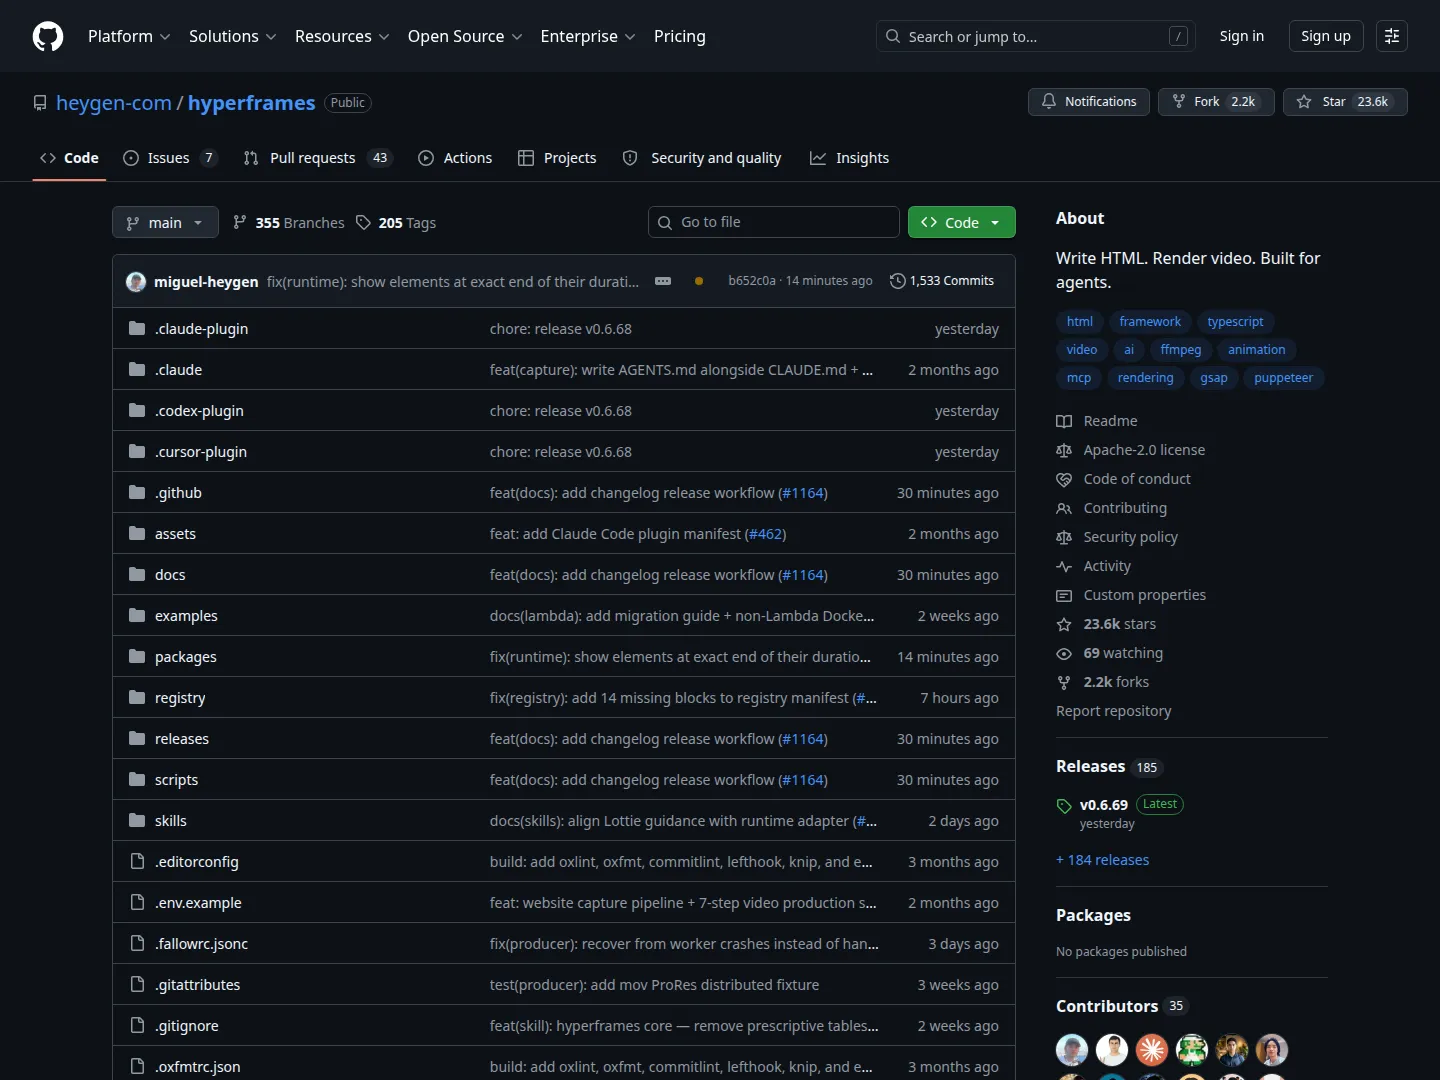Click the bell icon in Notifications
The width and height of the screenshot is (1440, 1080).
[x=1049, y=101]
